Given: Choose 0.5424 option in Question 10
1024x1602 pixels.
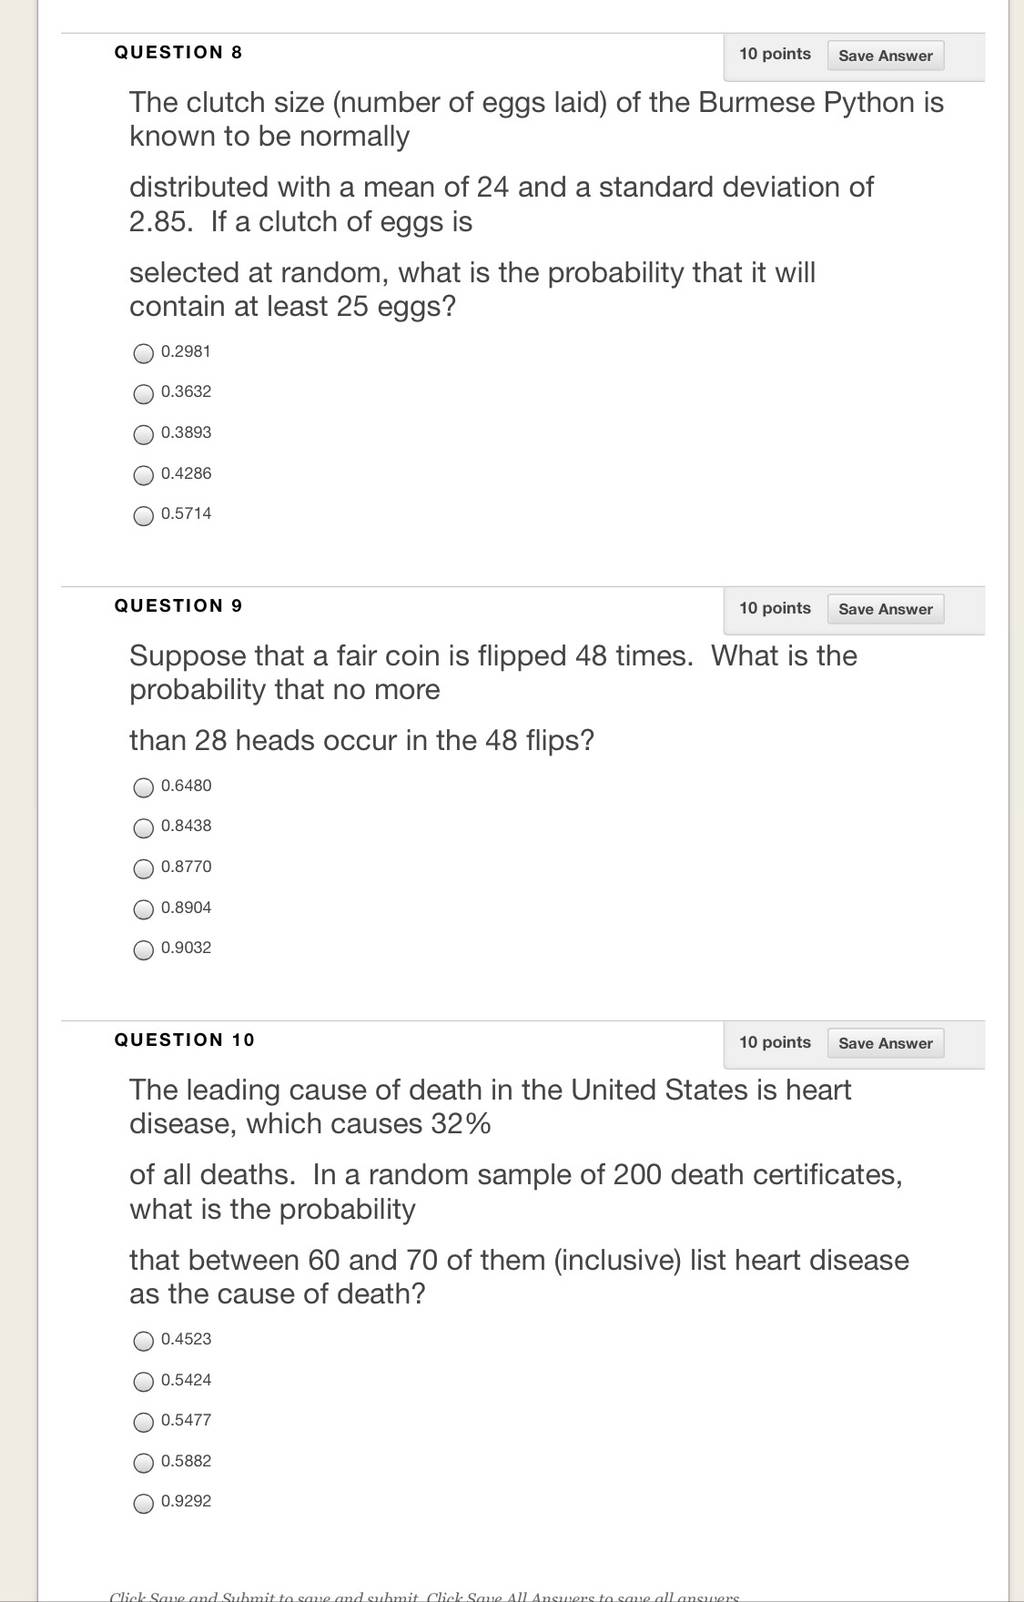Looking at the screenshot, I should (x=144, y=1381).
